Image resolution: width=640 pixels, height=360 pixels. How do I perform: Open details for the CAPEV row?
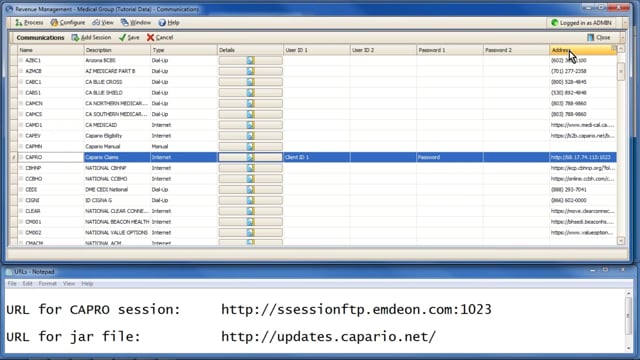(250, 136)
